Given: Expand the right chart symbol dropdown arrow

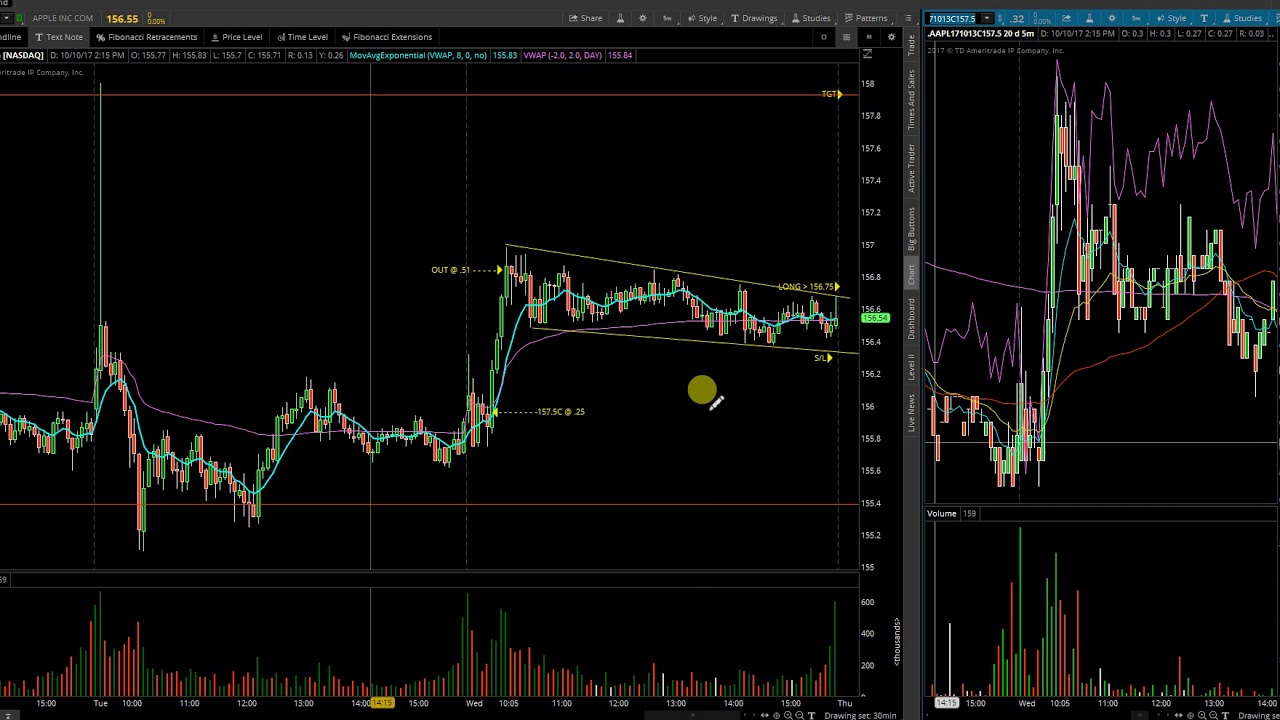Looking at the screenshot, I should pos(987,18).
